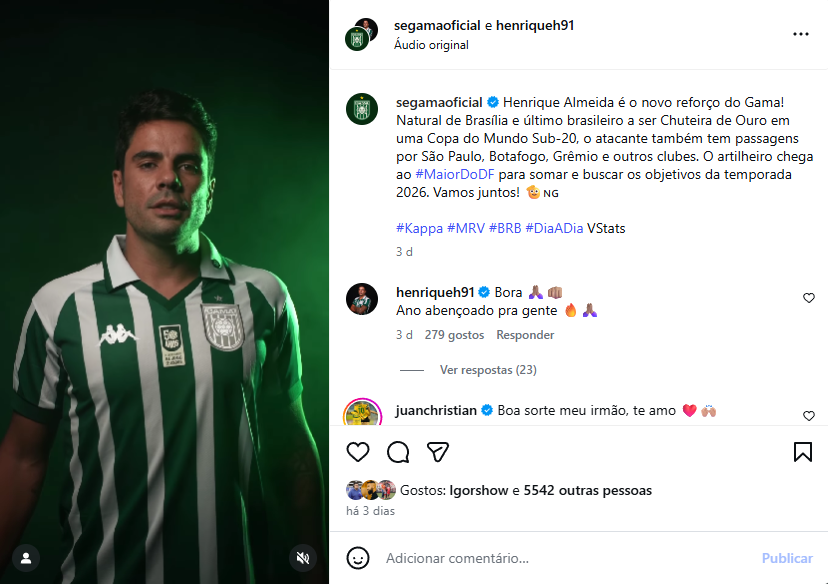The image size is (828, 584).
Task: View 5542 outras pessoas likes list
Action: point(588,491)
